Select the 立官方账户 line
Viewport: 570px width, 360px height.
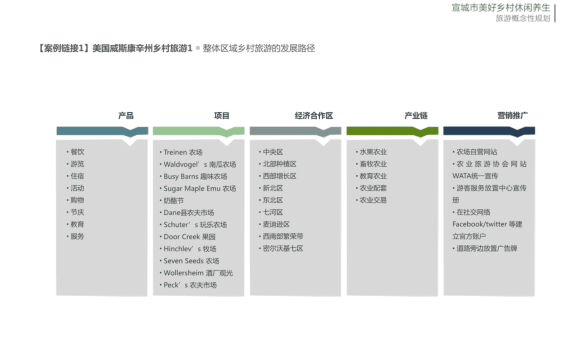tap(469, 236)
